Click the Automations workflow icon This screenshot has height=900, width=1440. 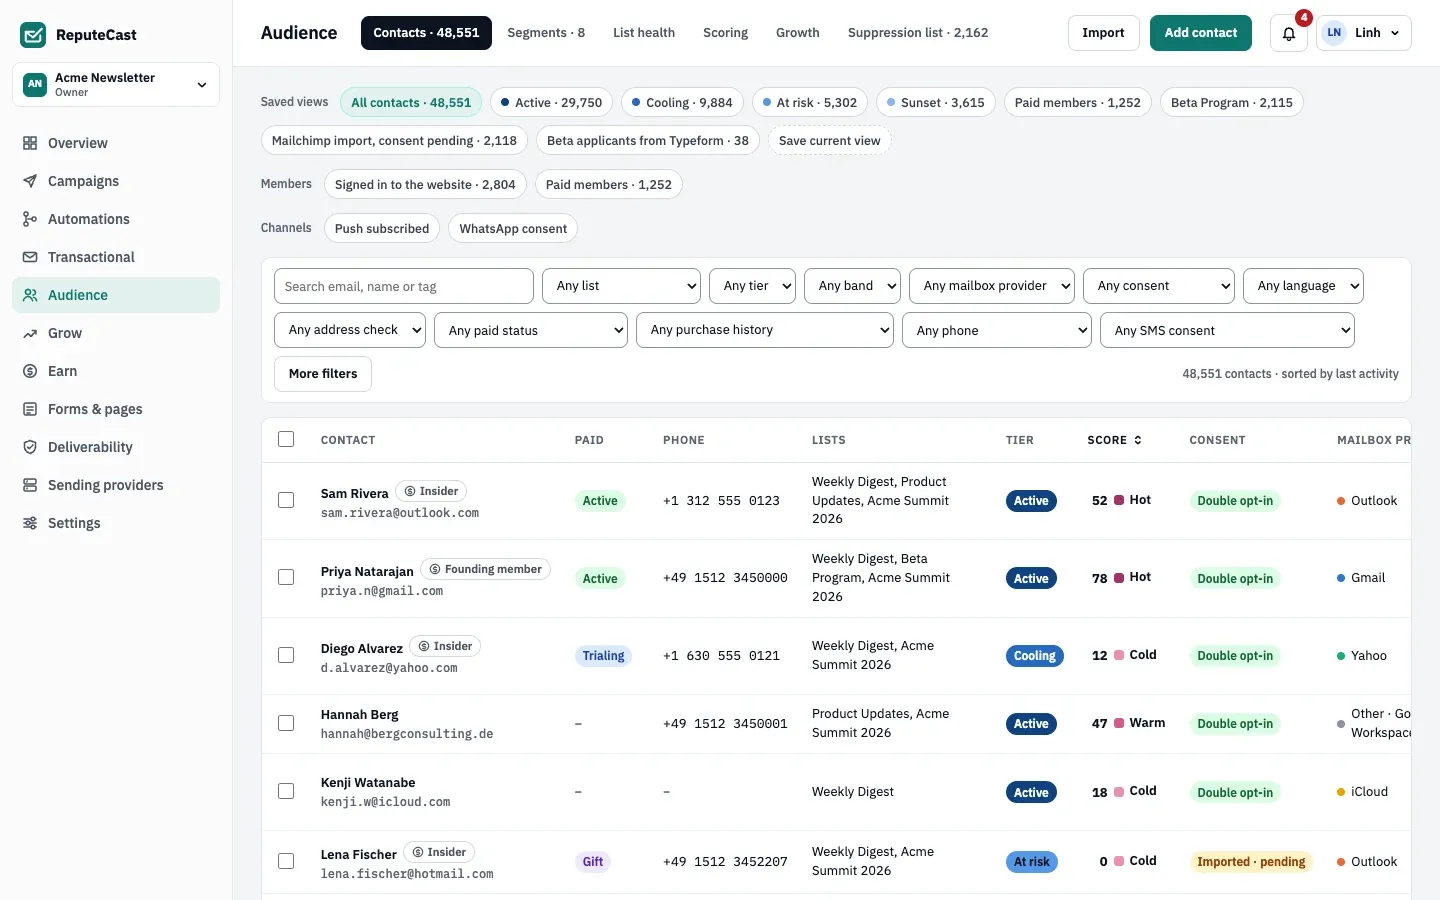pos(30,219)
